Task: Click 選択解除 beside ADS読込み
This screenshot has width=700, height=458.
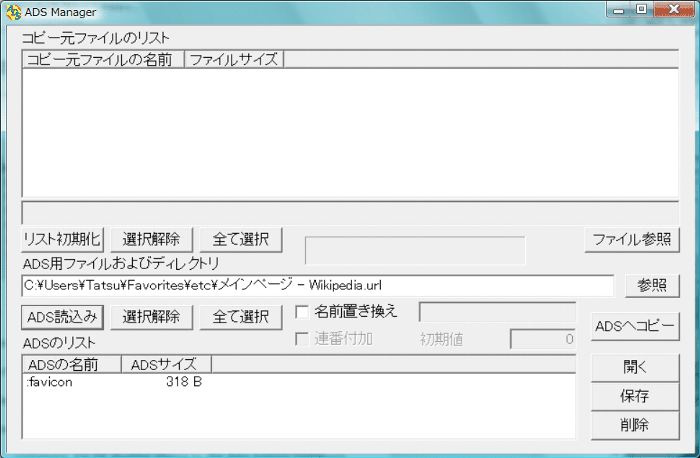Action: 151,317
